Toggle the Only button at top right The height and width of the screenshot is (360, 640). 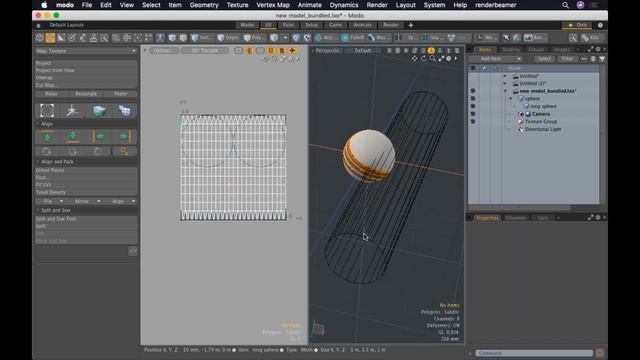[x=577, y=25]
